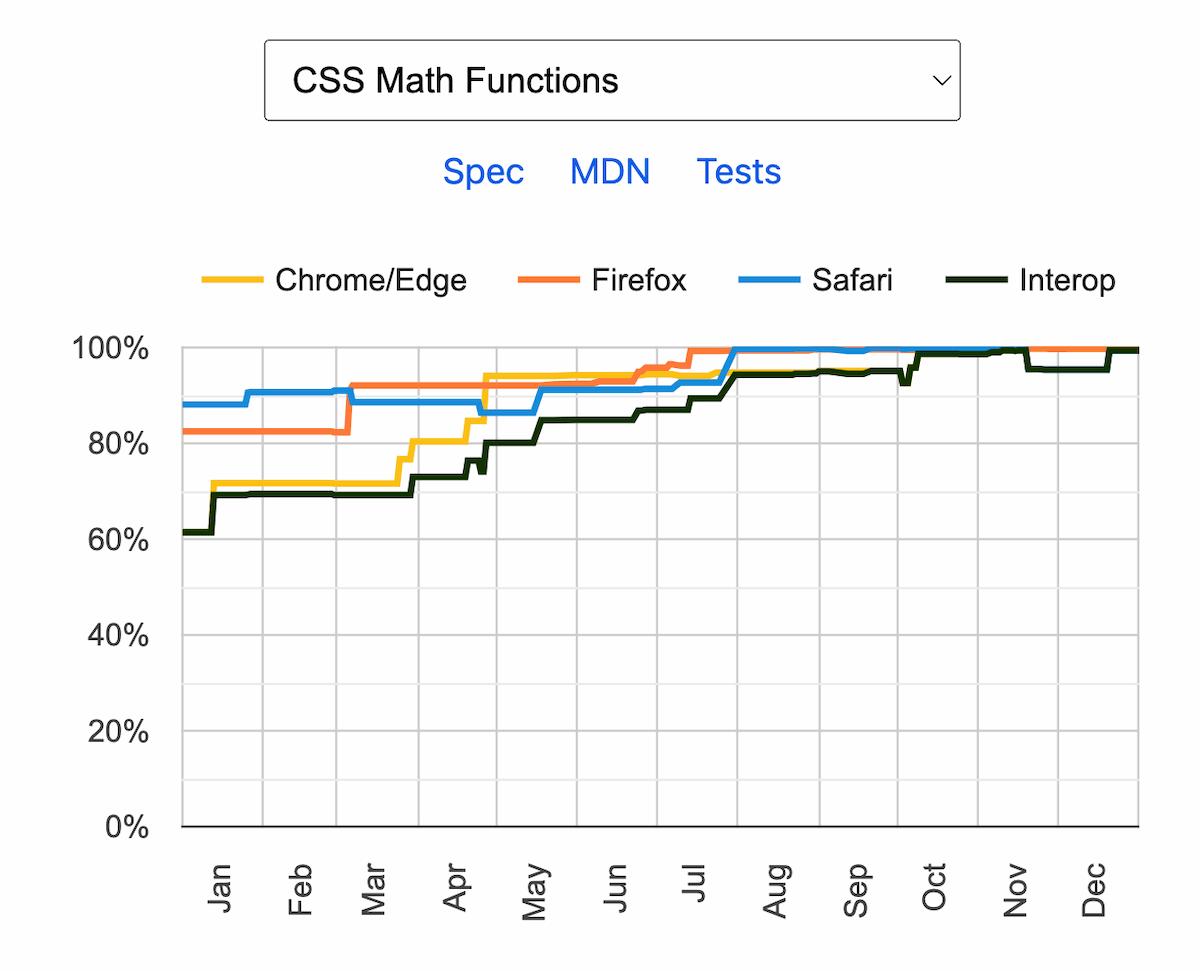
Task: Open the CSS Math Functions dropdown
Action: coord(610,81)
